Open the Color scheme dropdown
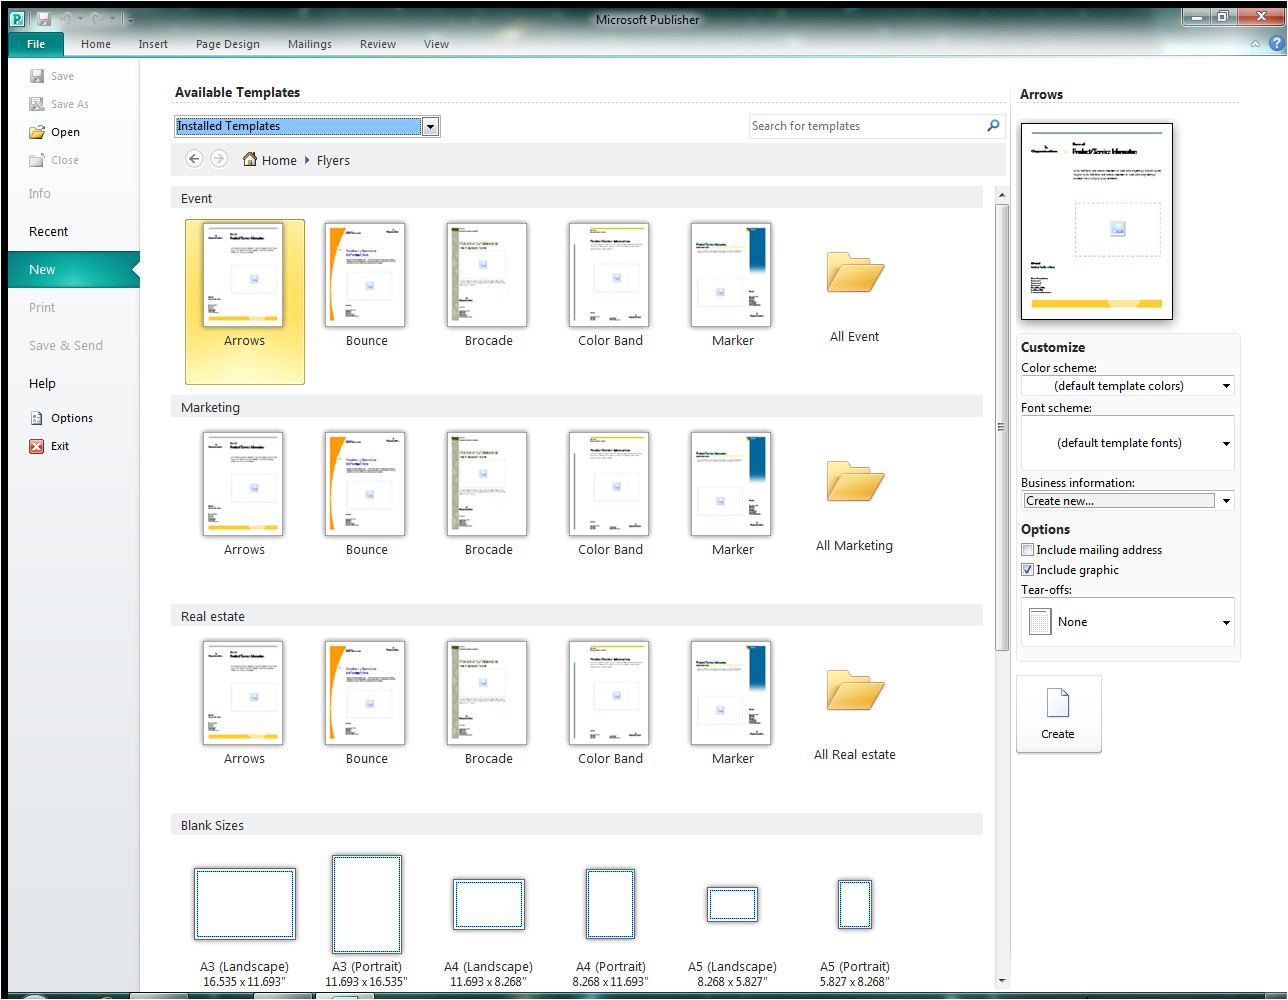Screen dimensions: 1288x1000 1226,386
